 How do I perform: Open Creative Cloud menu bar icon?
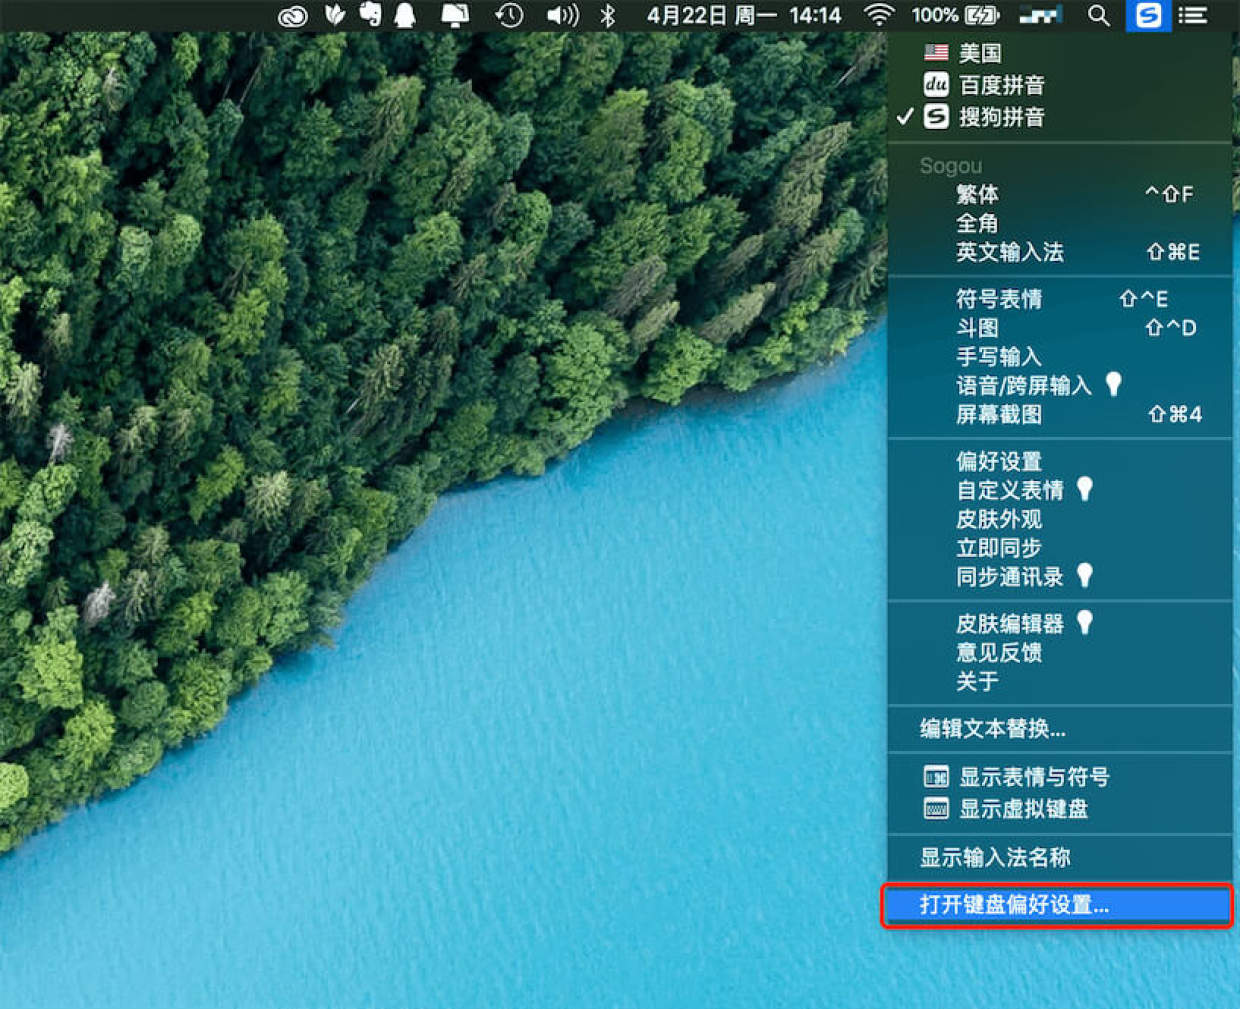pos(292,16)
